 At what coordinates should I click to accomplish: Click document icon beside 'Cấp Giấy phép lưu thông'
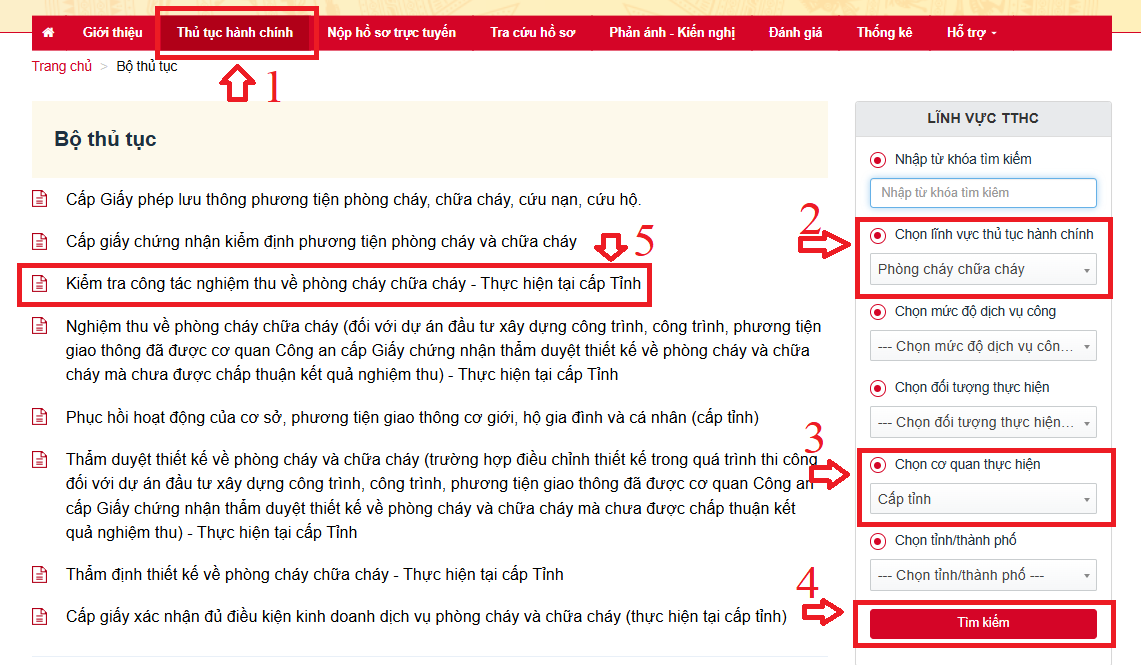[40, 199]
